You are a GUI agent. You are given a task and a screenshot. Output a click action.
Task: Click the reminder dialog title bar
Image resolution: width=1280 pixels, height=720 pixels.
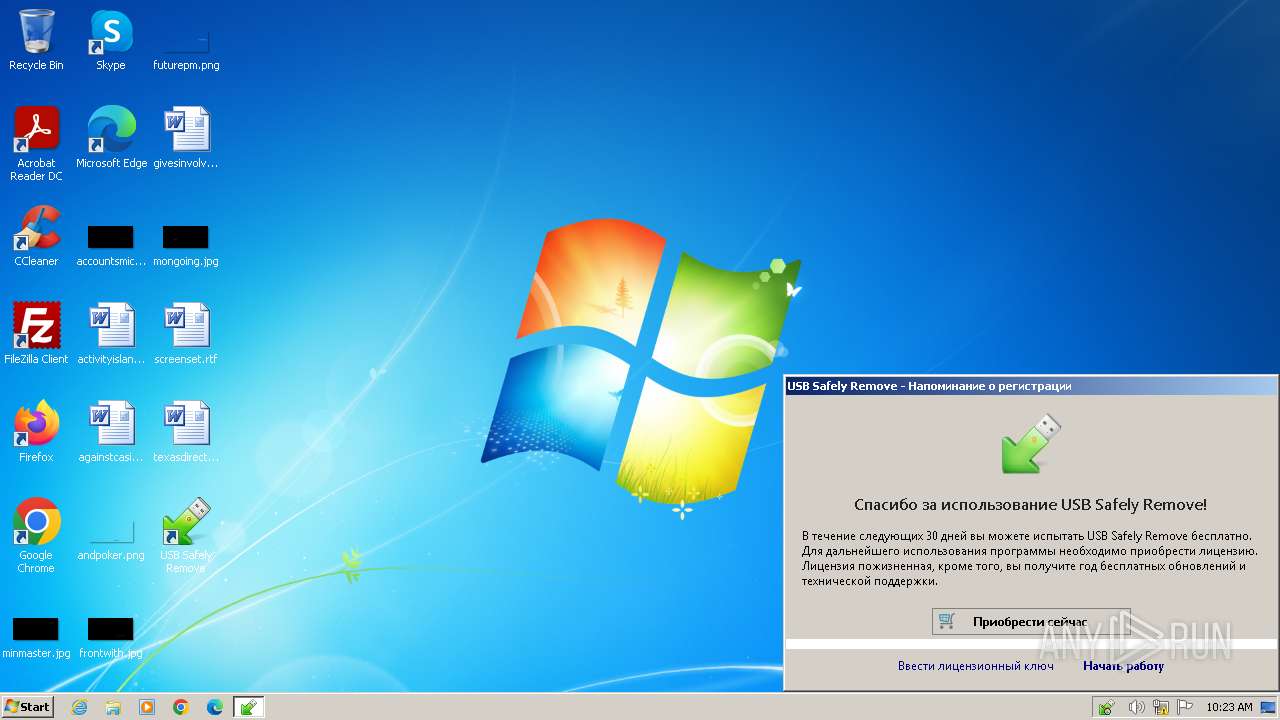(x=1031, y=386)
